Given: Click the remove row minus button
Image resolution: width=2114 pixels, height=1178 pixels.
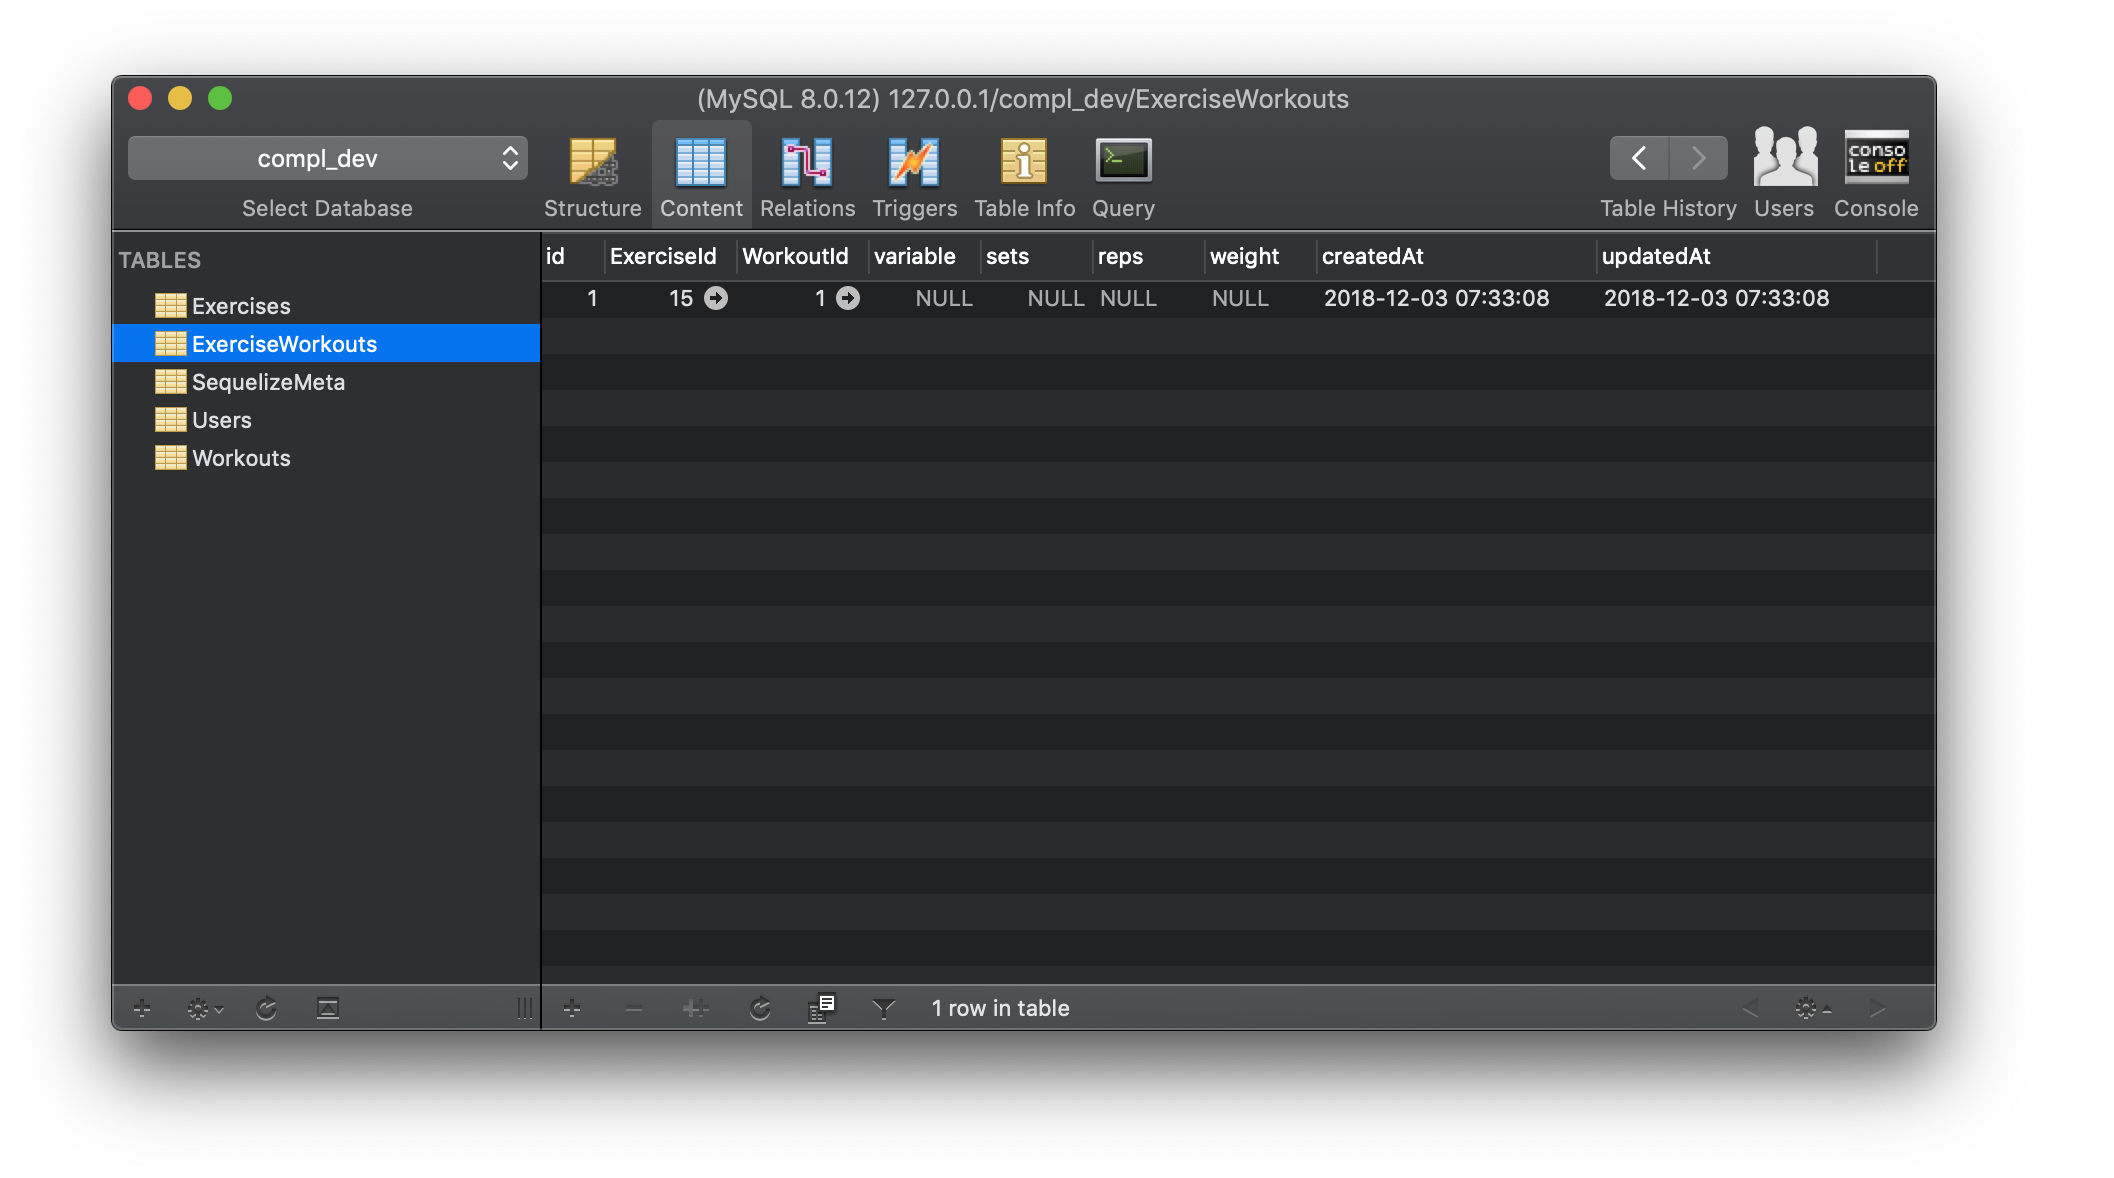Looking at the screenshot, I should click(x=634, y=1008).
